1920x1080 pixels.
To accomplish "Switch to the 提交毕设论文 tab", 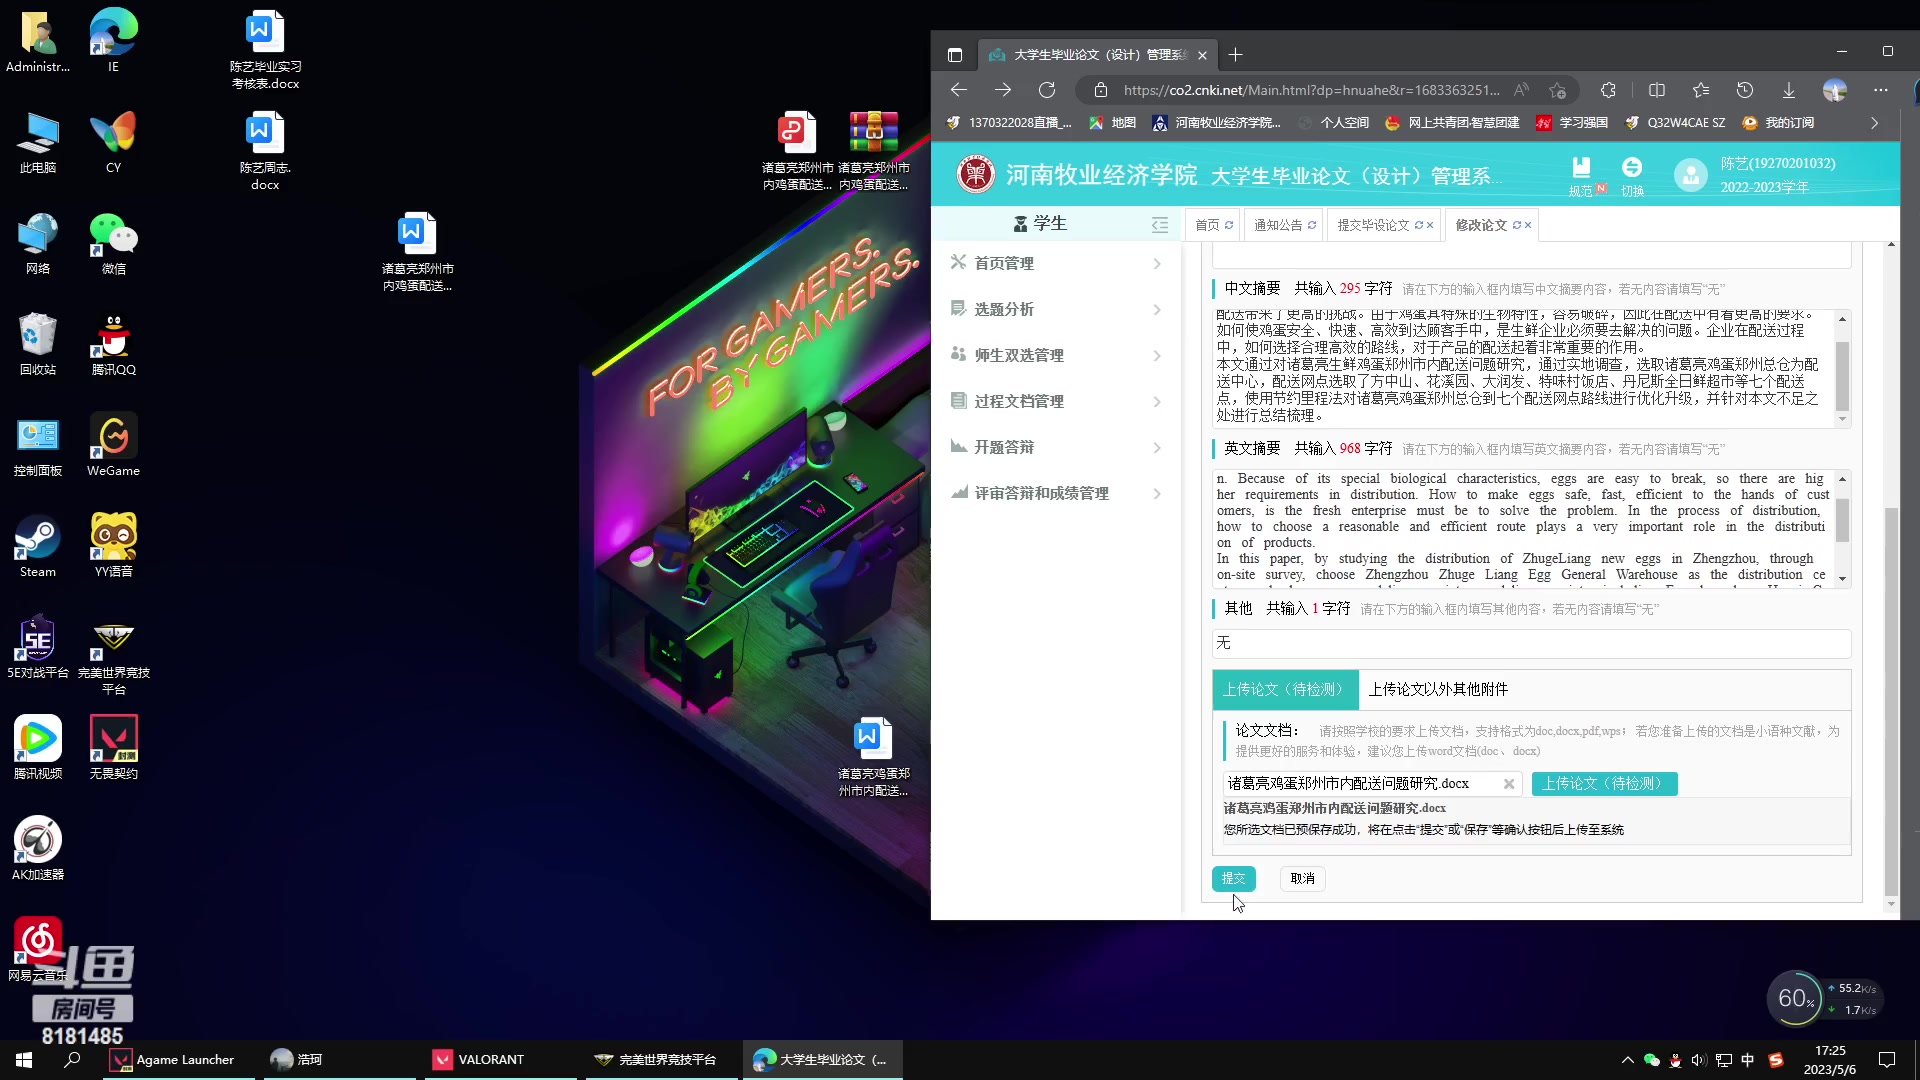I will [x=1373, y=225].
